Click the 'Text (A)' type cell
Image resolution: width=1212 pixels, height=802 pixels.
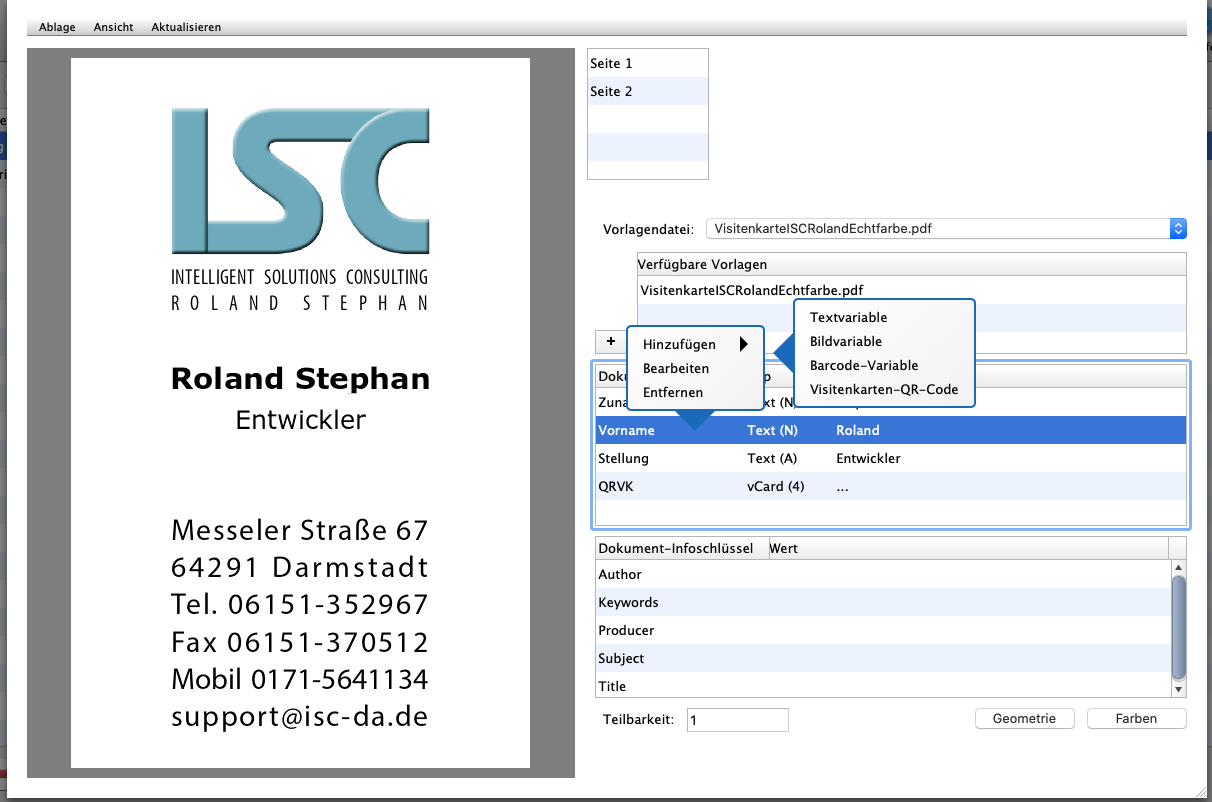pos(772,458)
